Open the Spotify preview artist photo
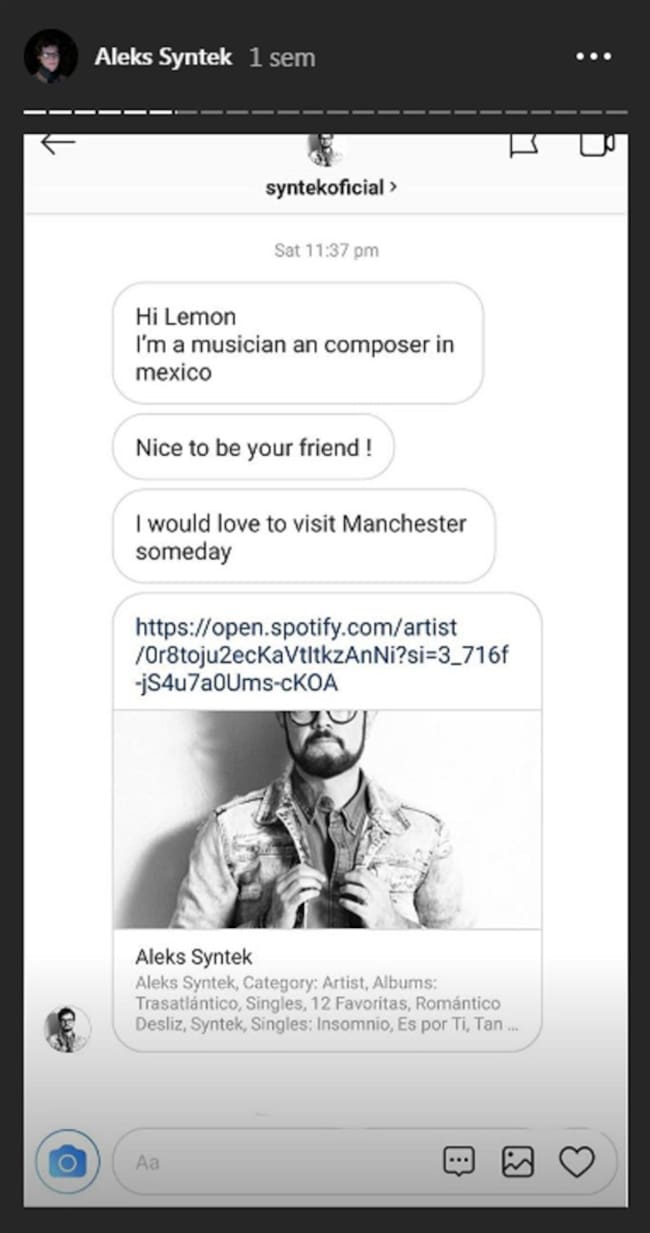The height and width of the screenshot is (1233, 650). pos(327,819)
